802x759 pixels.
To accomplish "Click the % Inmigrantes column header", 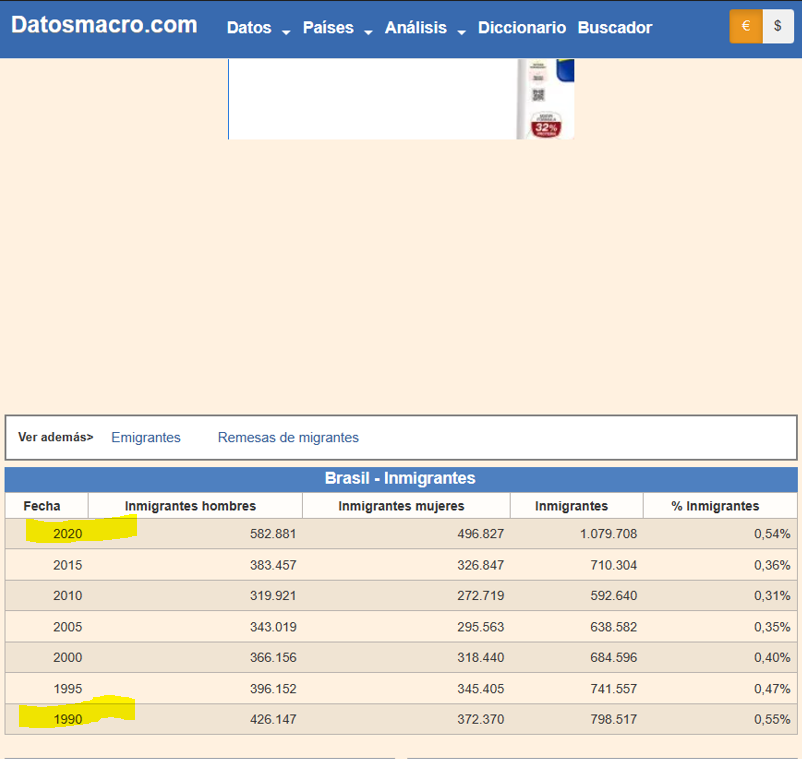I will [x=715, y=506].
